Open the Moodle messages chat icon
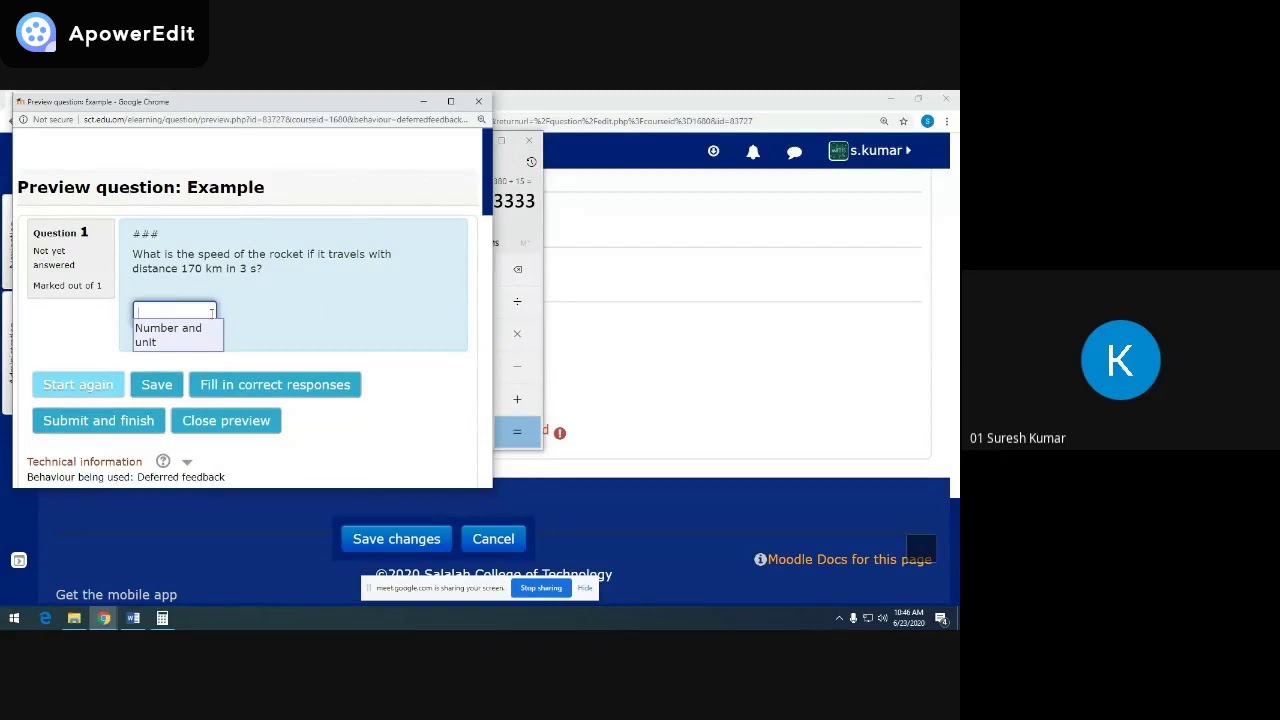1280x720 pixels. [x=794, y=152]
